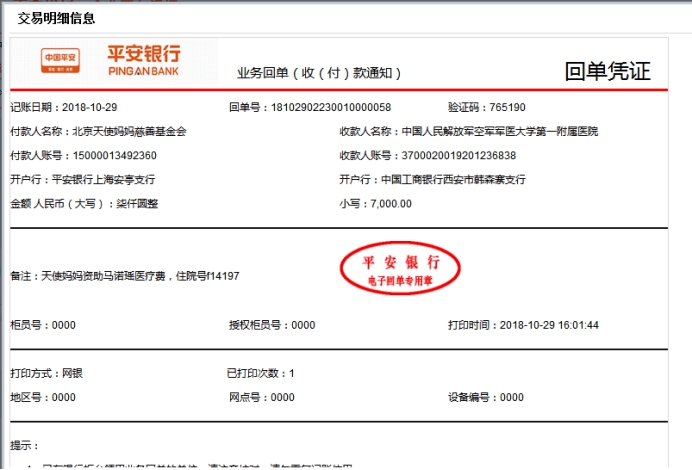This screenshot has height=470, width=692.
Task: Click the 柜员号 0000 field
Action: pos(43,325)
